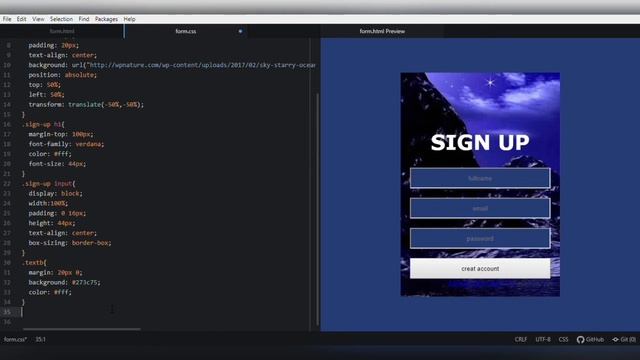Viewport: 640px width, 360px height.
Task: Click the fullname input field in preview
Action: pos(480,178)
